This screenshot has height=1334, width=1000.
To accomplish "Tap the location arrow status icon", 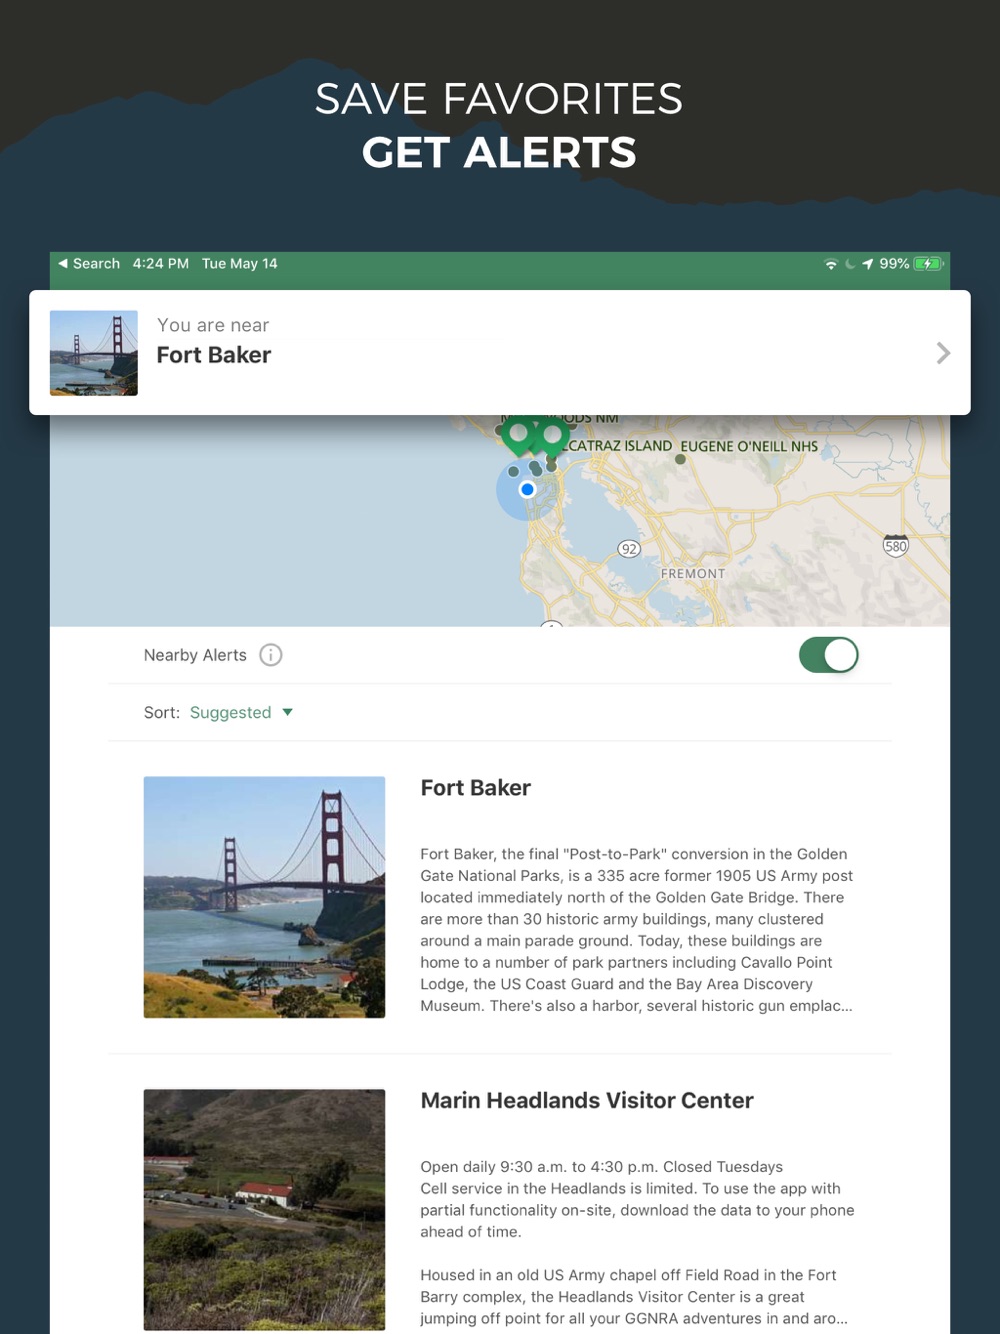I will click(x=867, y=264).
